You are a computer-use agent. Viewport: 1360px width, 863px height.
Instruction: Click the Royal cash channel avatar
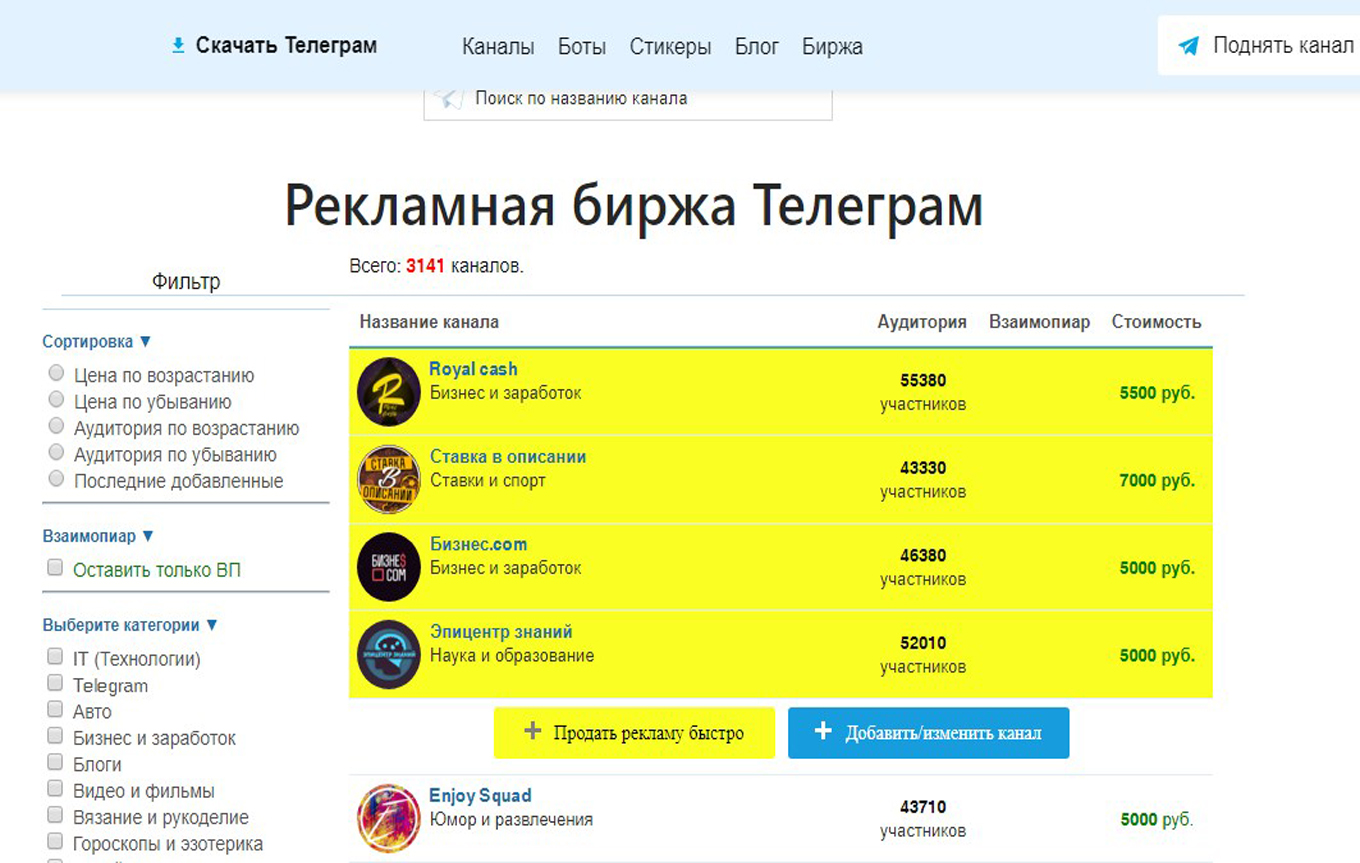[388, 391]
